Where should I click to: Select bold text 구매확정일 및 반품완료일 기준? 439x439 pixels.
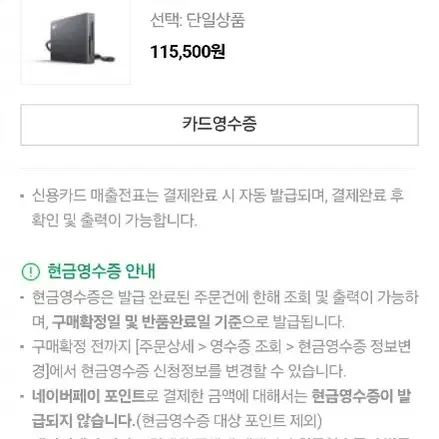point(147,322)
